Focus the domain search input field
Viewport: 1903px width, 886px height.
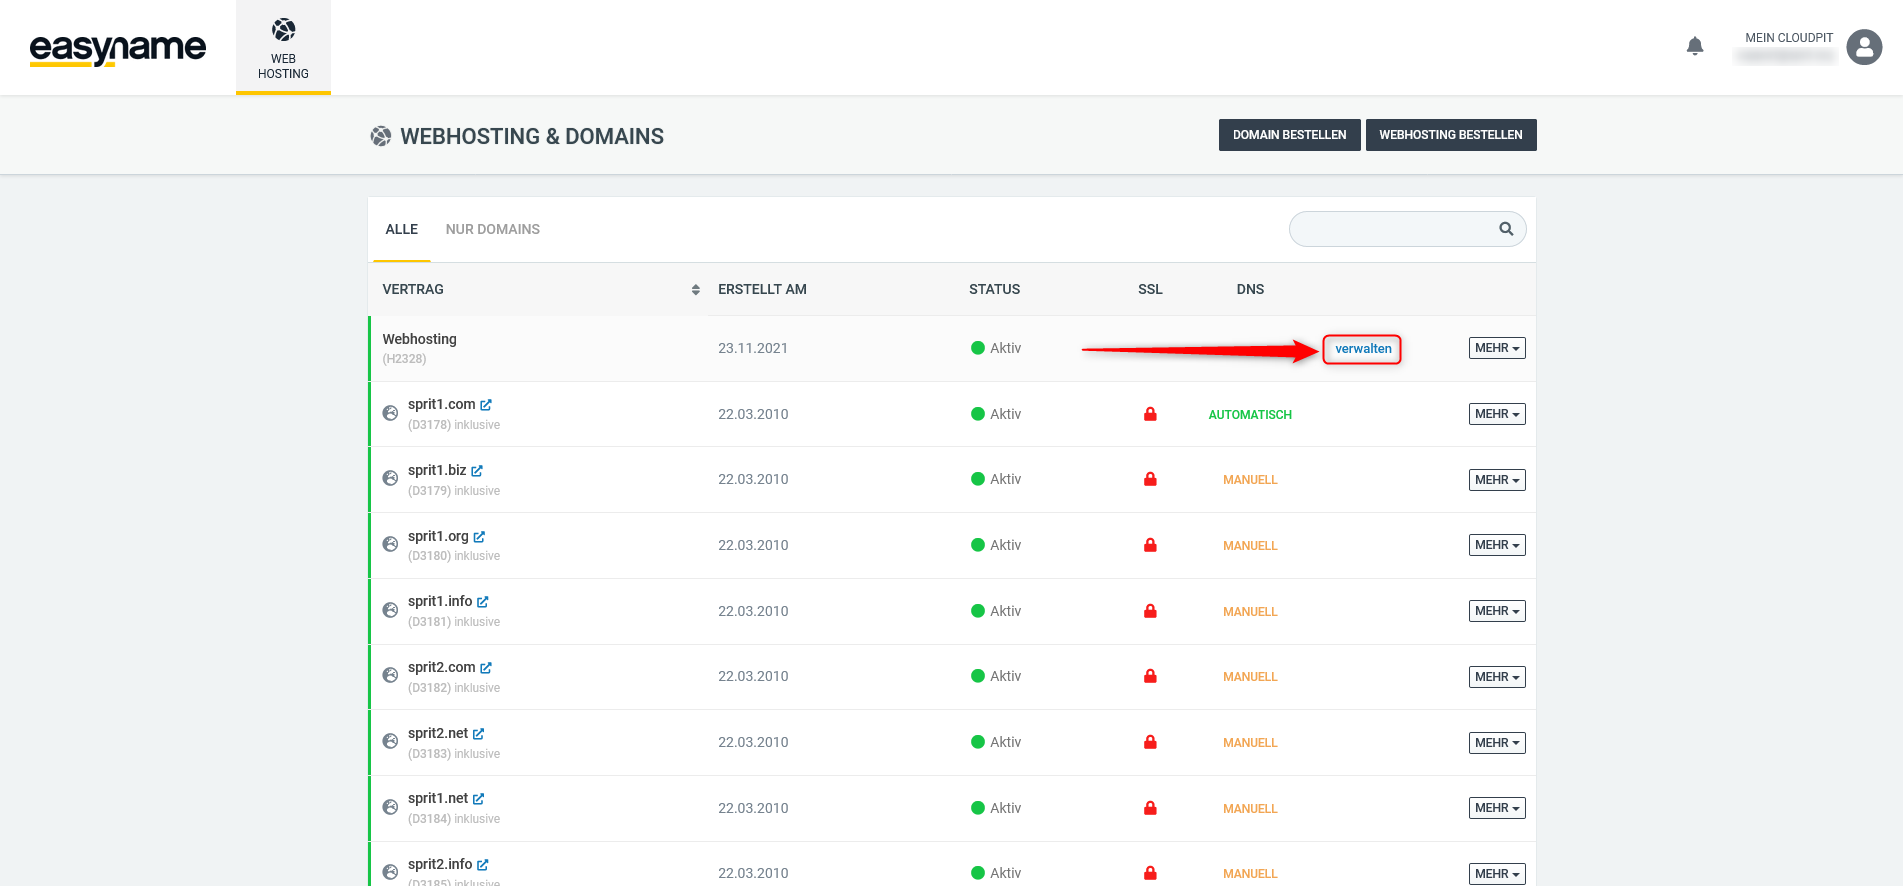click(x=1390, y=229)
